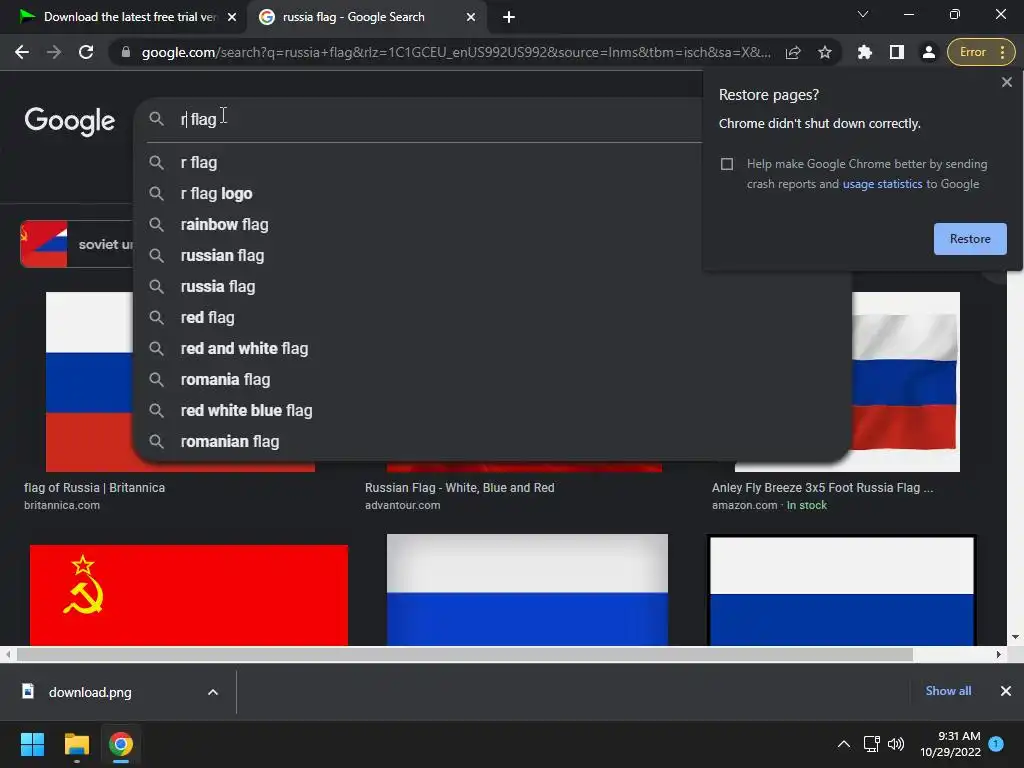The width and height of the screenshot is (1024, 768).
Task: Go back to the previous page
Action: click(x=22, y=52)
